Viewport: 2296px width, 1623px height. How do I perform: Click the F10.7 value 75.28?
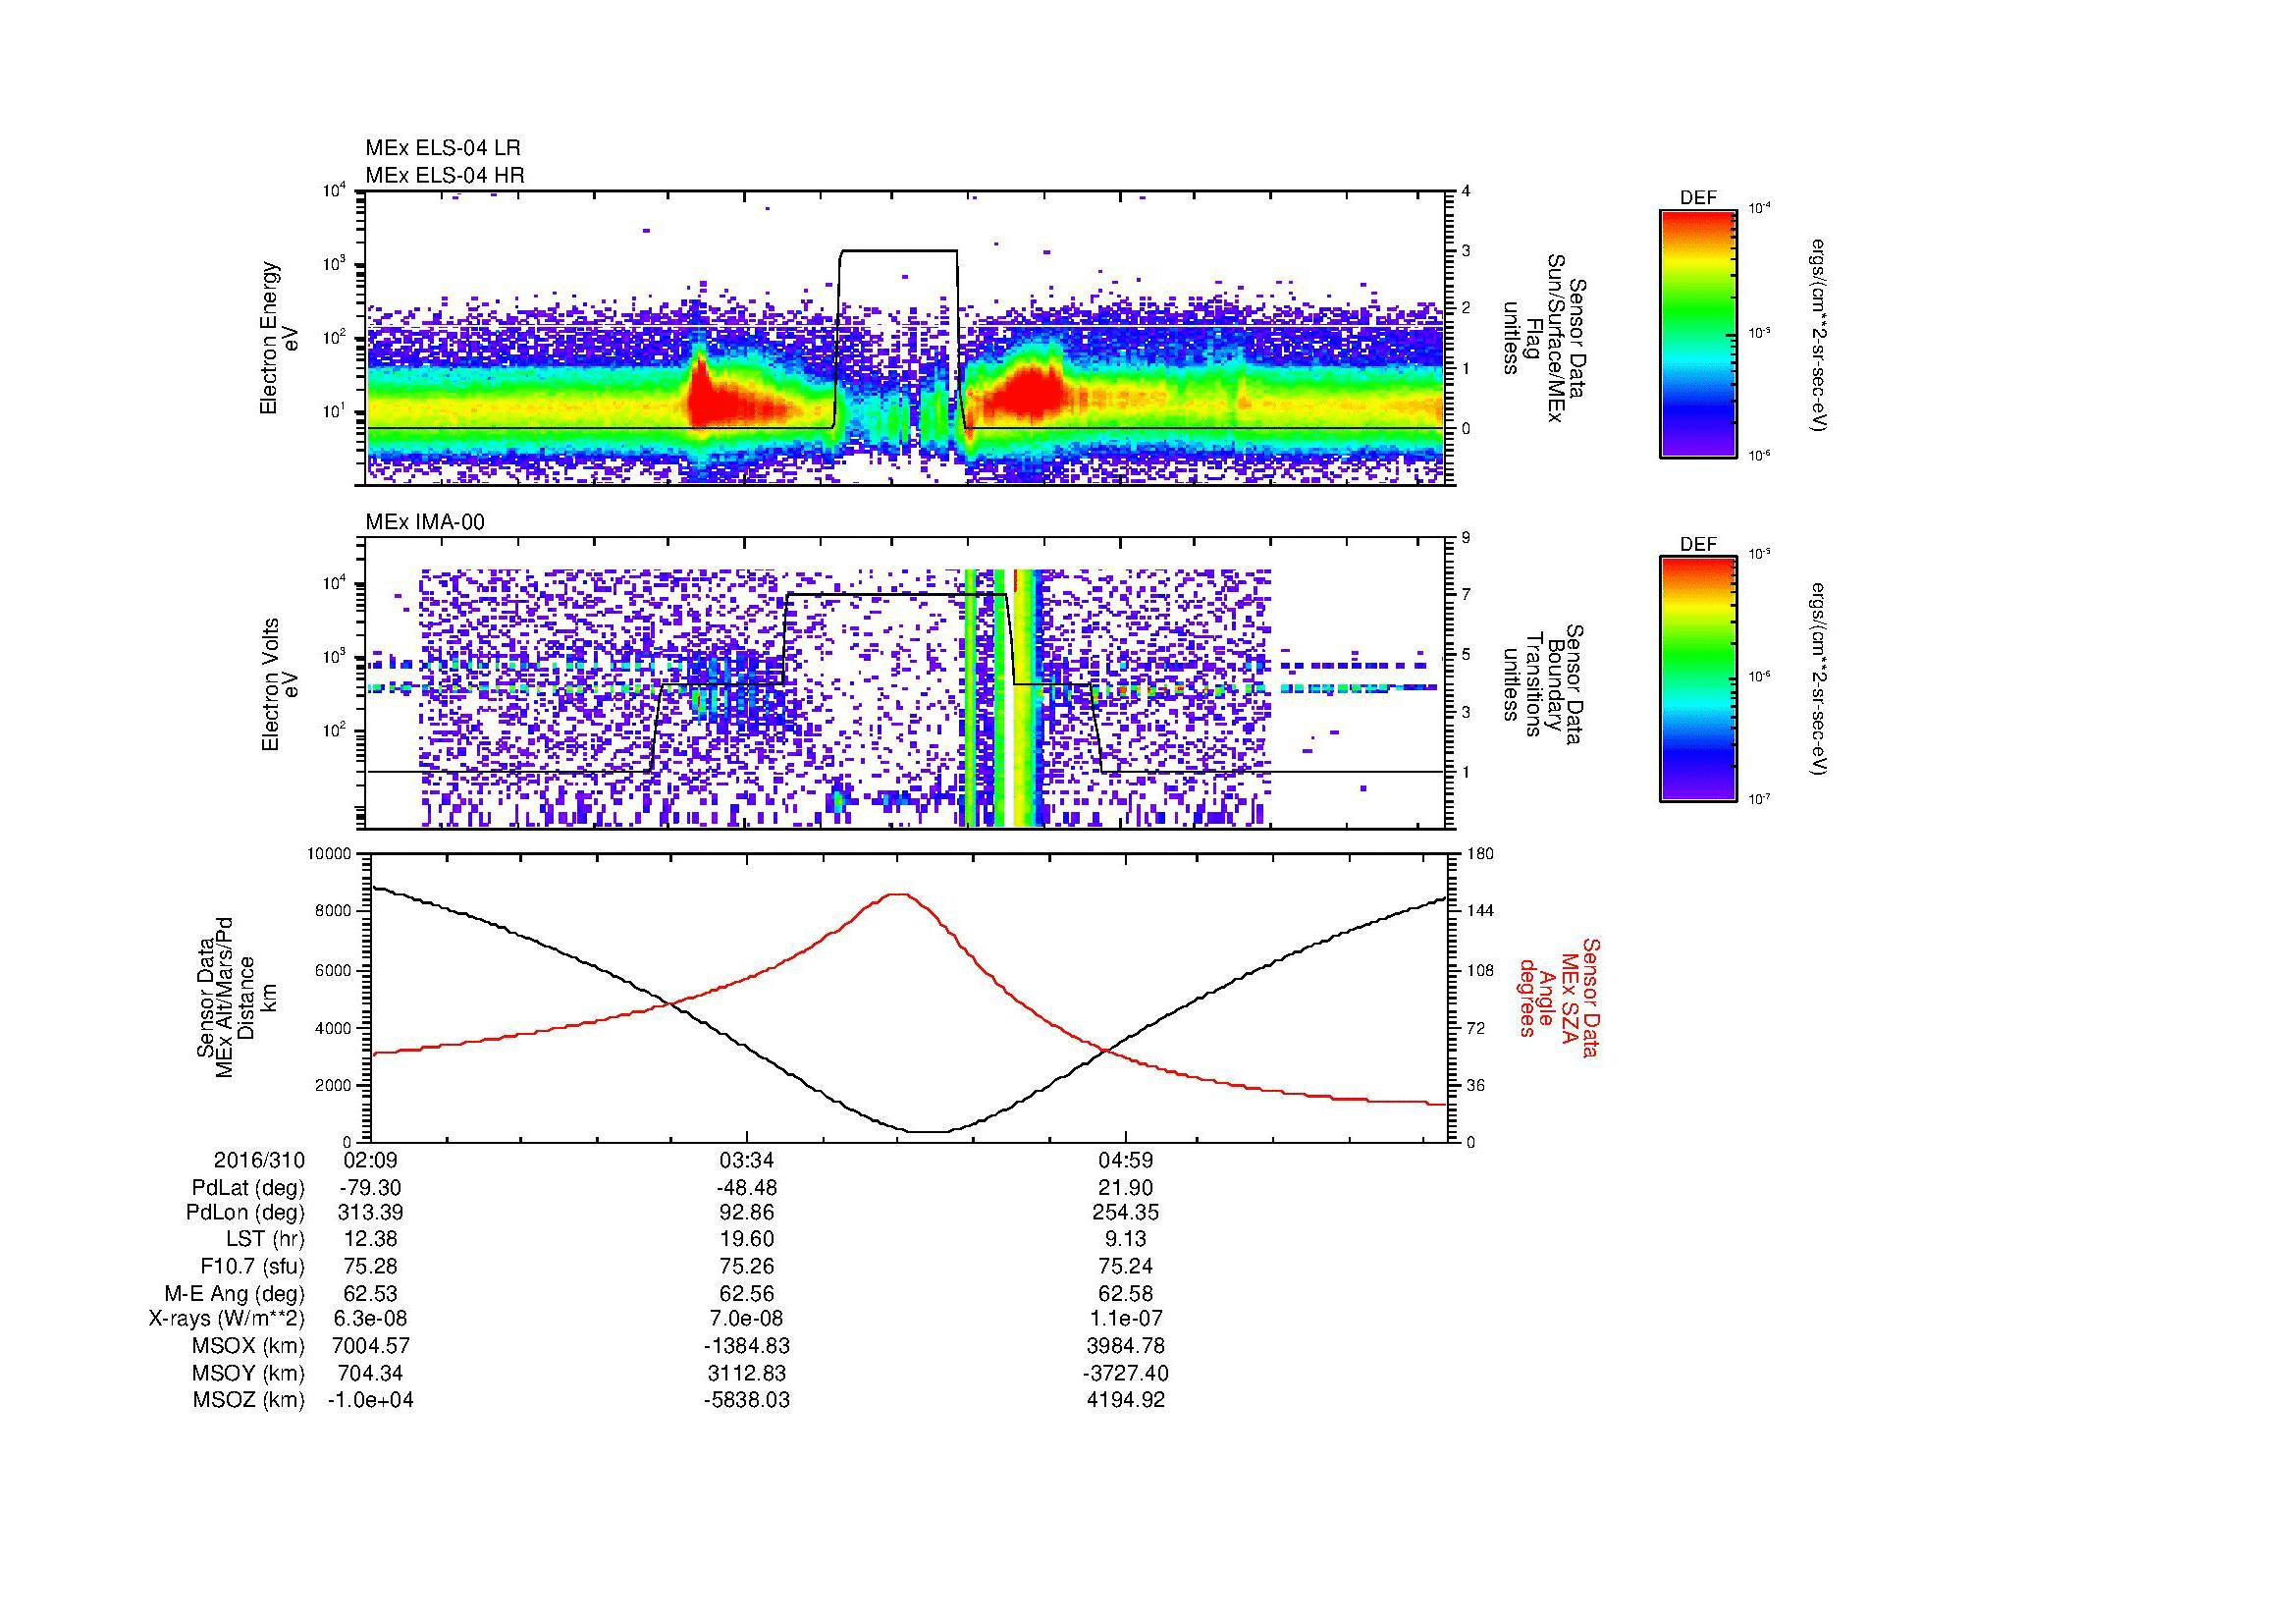coord(370,1266)
